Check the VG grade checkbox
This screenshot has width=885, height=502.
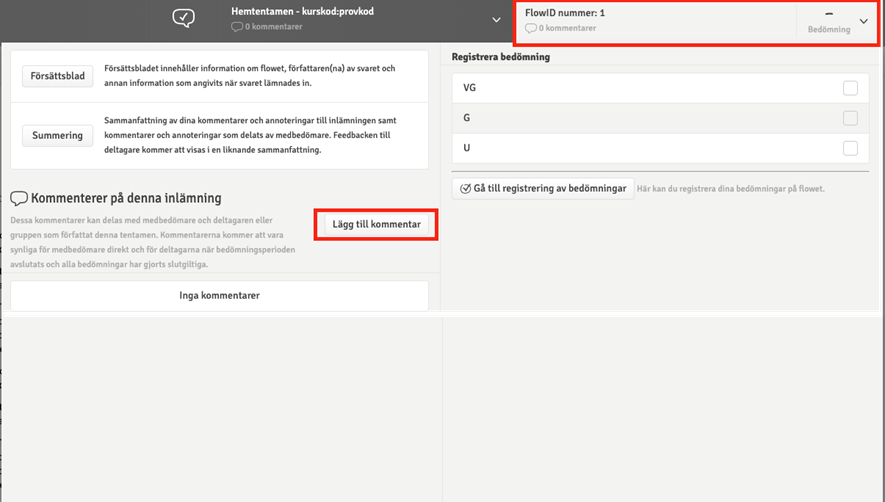[850, 88]
